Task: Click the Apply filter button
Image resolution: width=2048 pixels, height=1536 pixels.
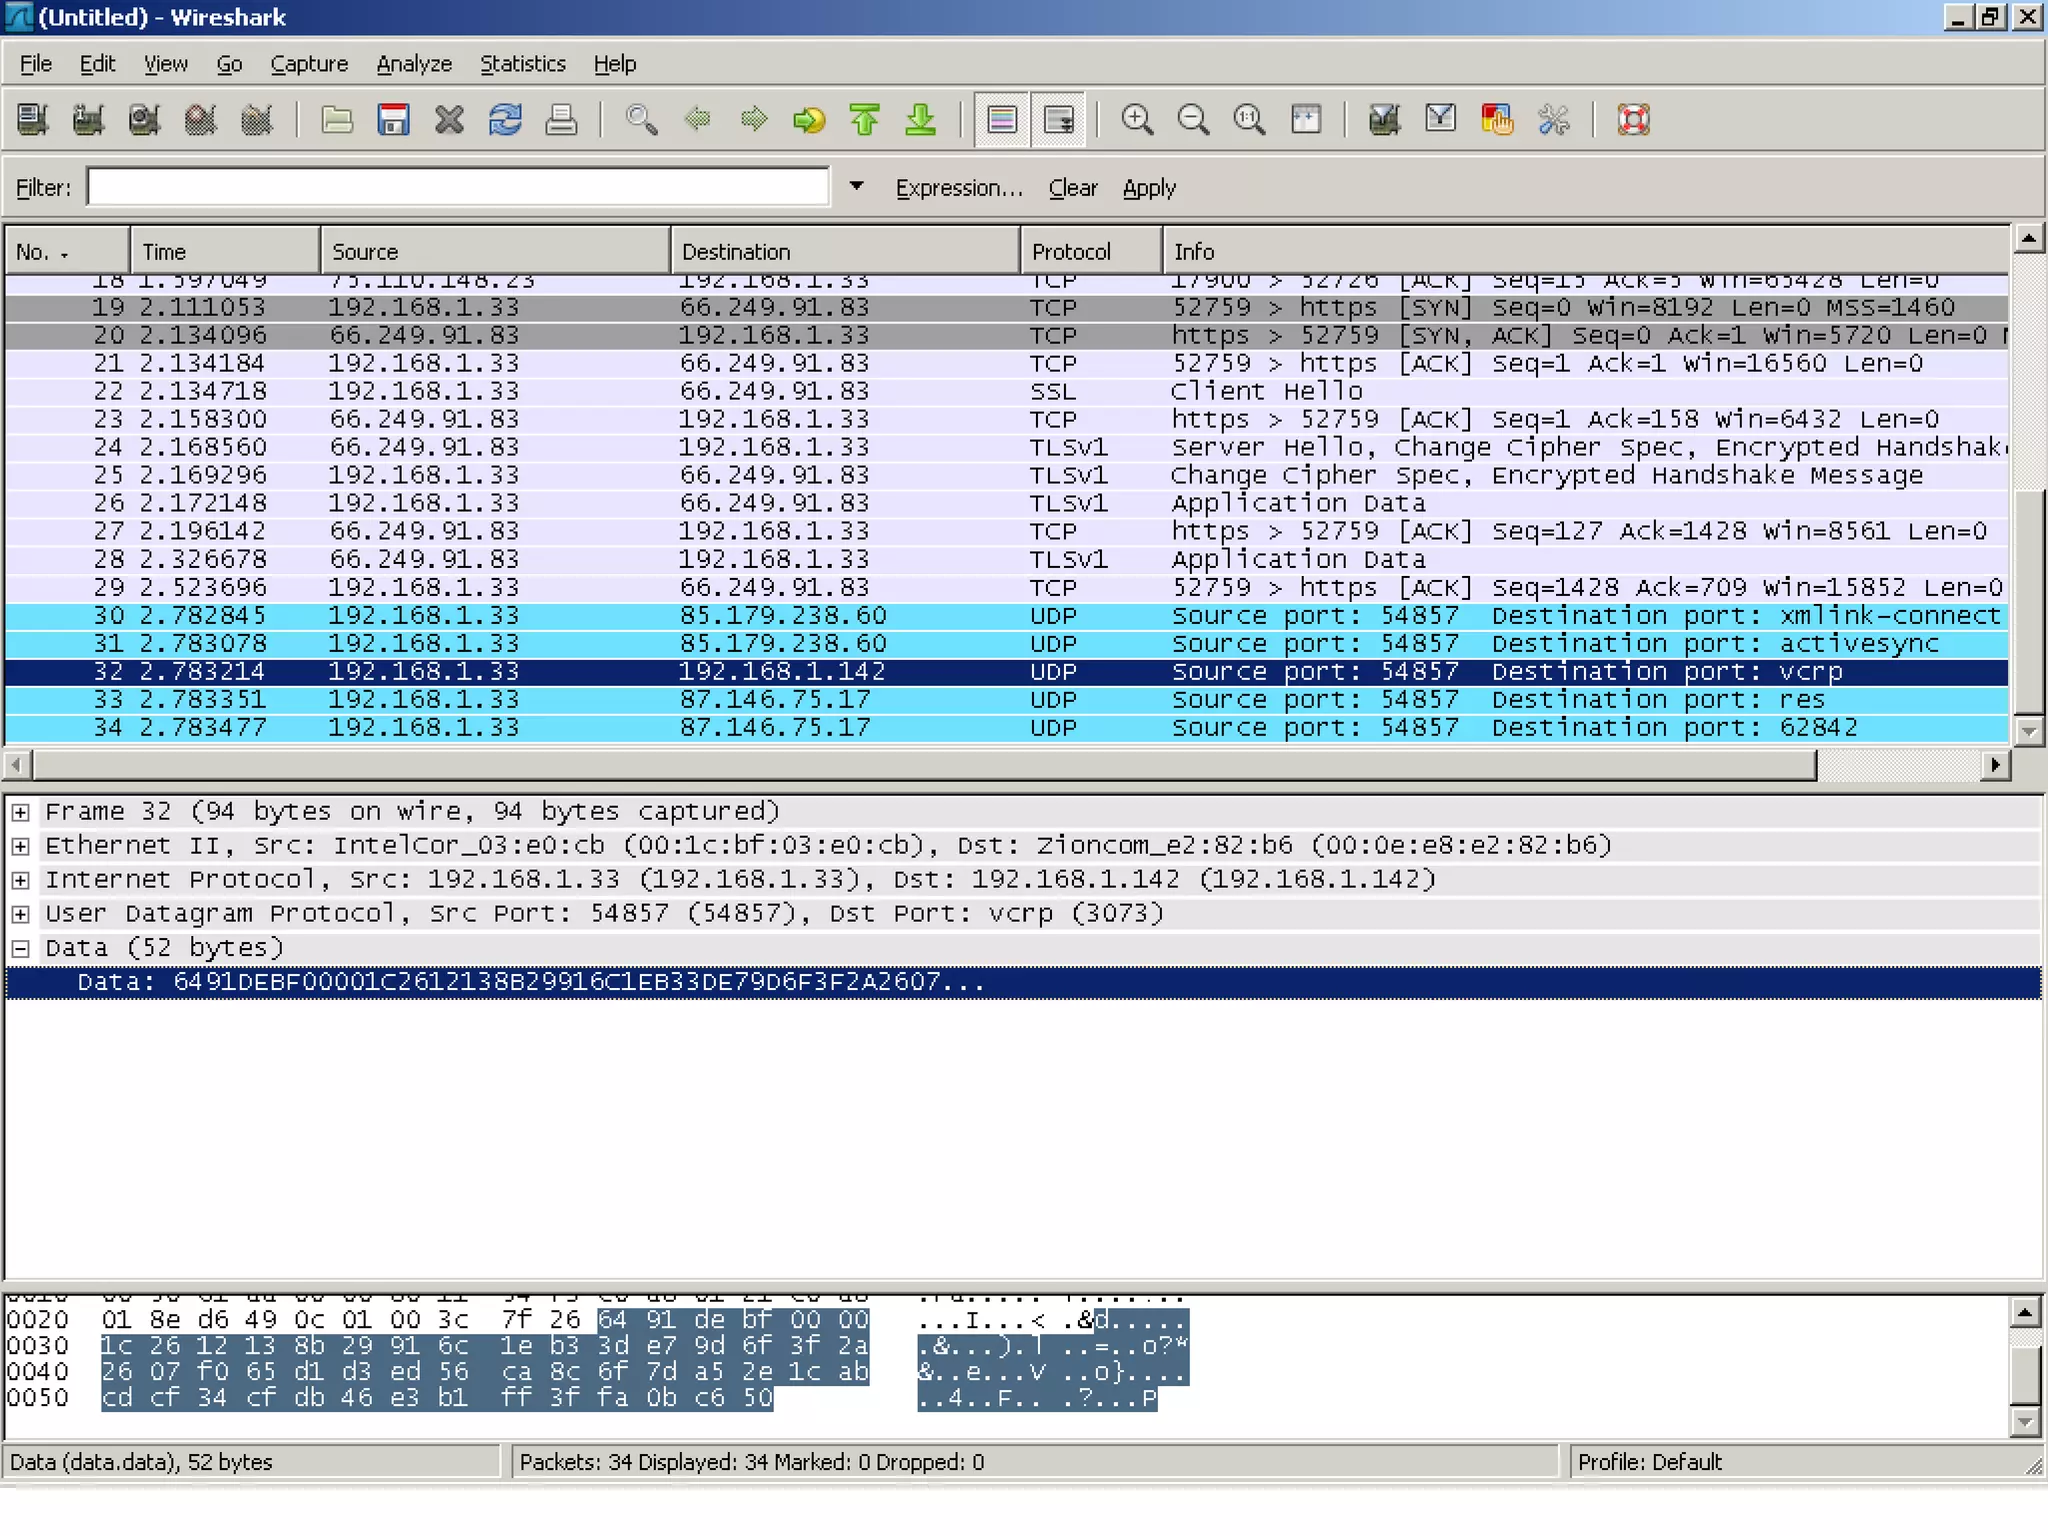Action: point(1148,188)
